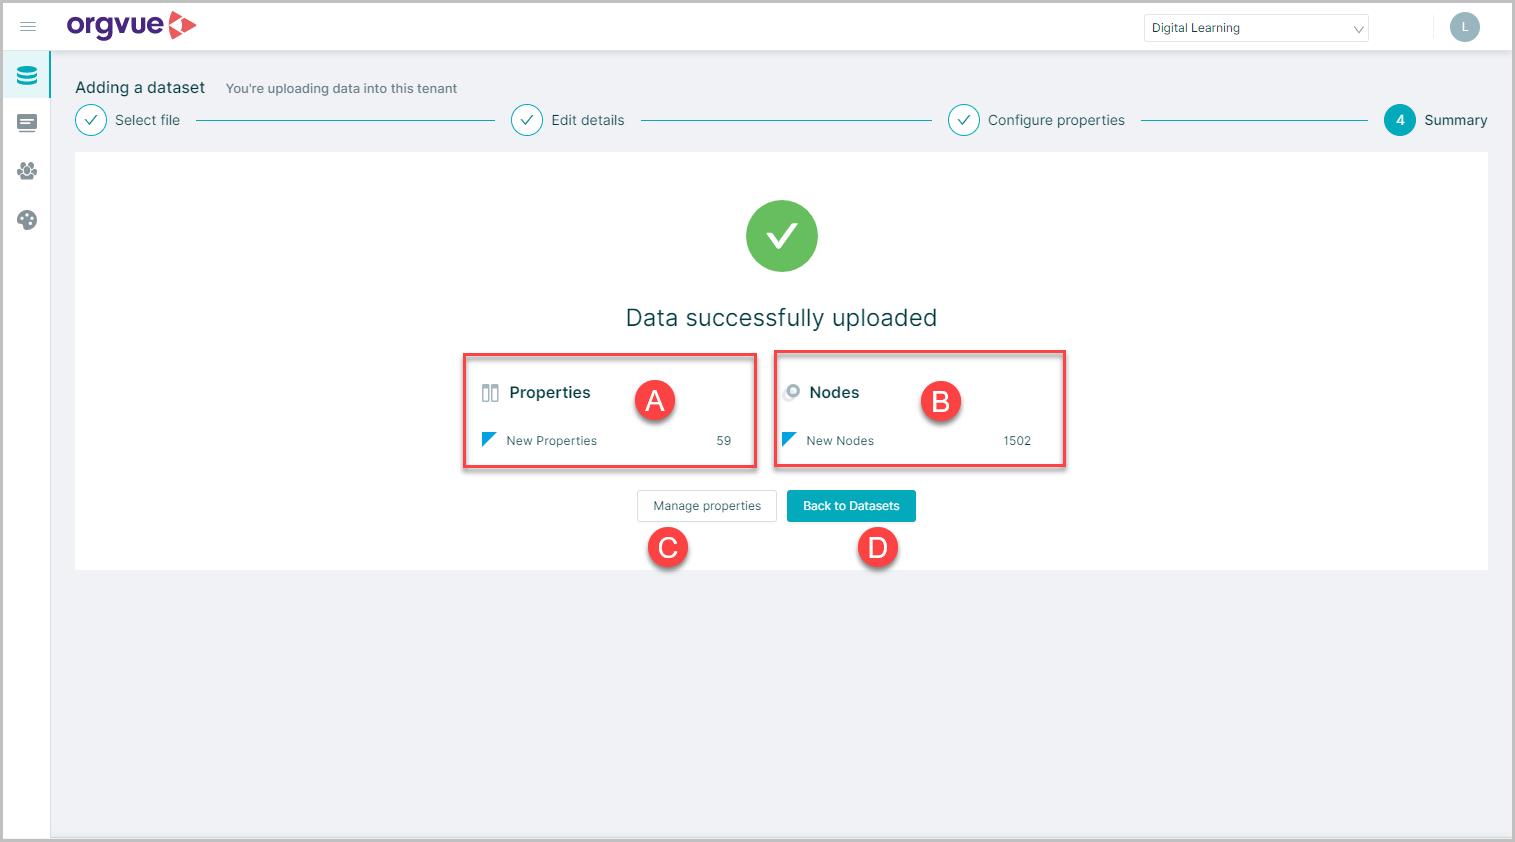Open the color palette icon in sidebar
The width and height of the screenshot is (1515, 842).
pyautogui.click(x=27, y=220)
